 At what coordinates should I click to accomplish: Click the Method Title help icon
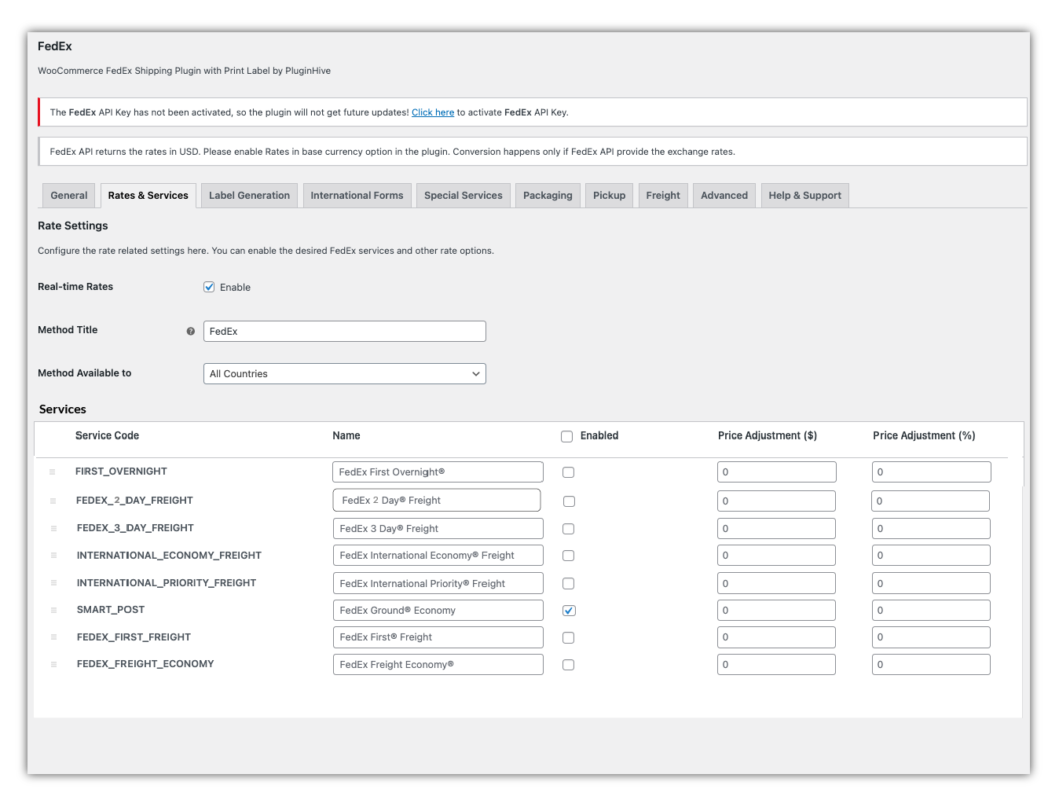(x=190, y=331)
